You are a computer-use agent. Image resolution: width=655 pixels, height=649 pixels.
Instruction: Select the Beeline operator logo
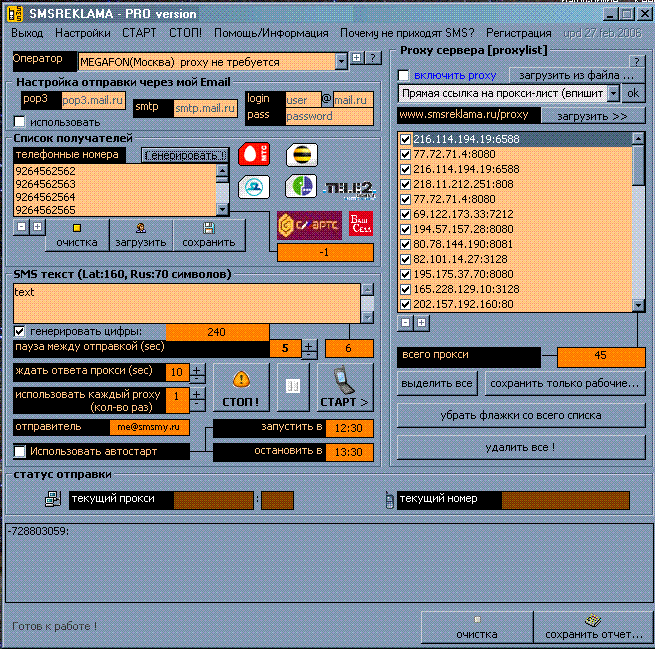(x=302, y=155)
